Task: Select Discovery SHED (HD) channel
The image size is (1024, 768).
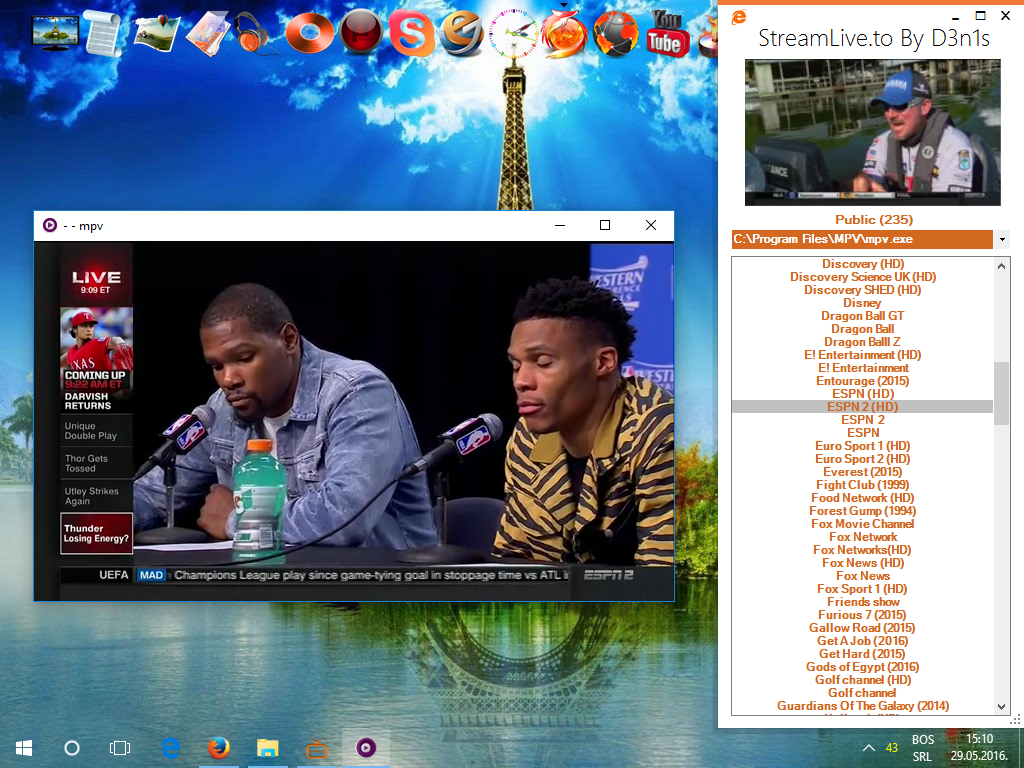Action: [x=863, y=290]
